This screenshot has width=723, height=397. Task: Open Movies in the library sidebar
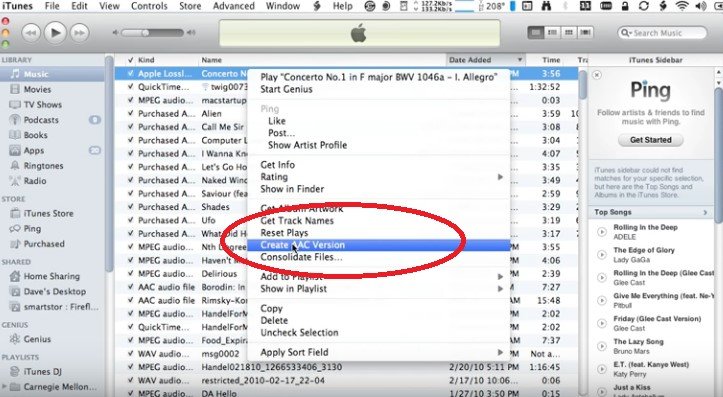[37, 89]
